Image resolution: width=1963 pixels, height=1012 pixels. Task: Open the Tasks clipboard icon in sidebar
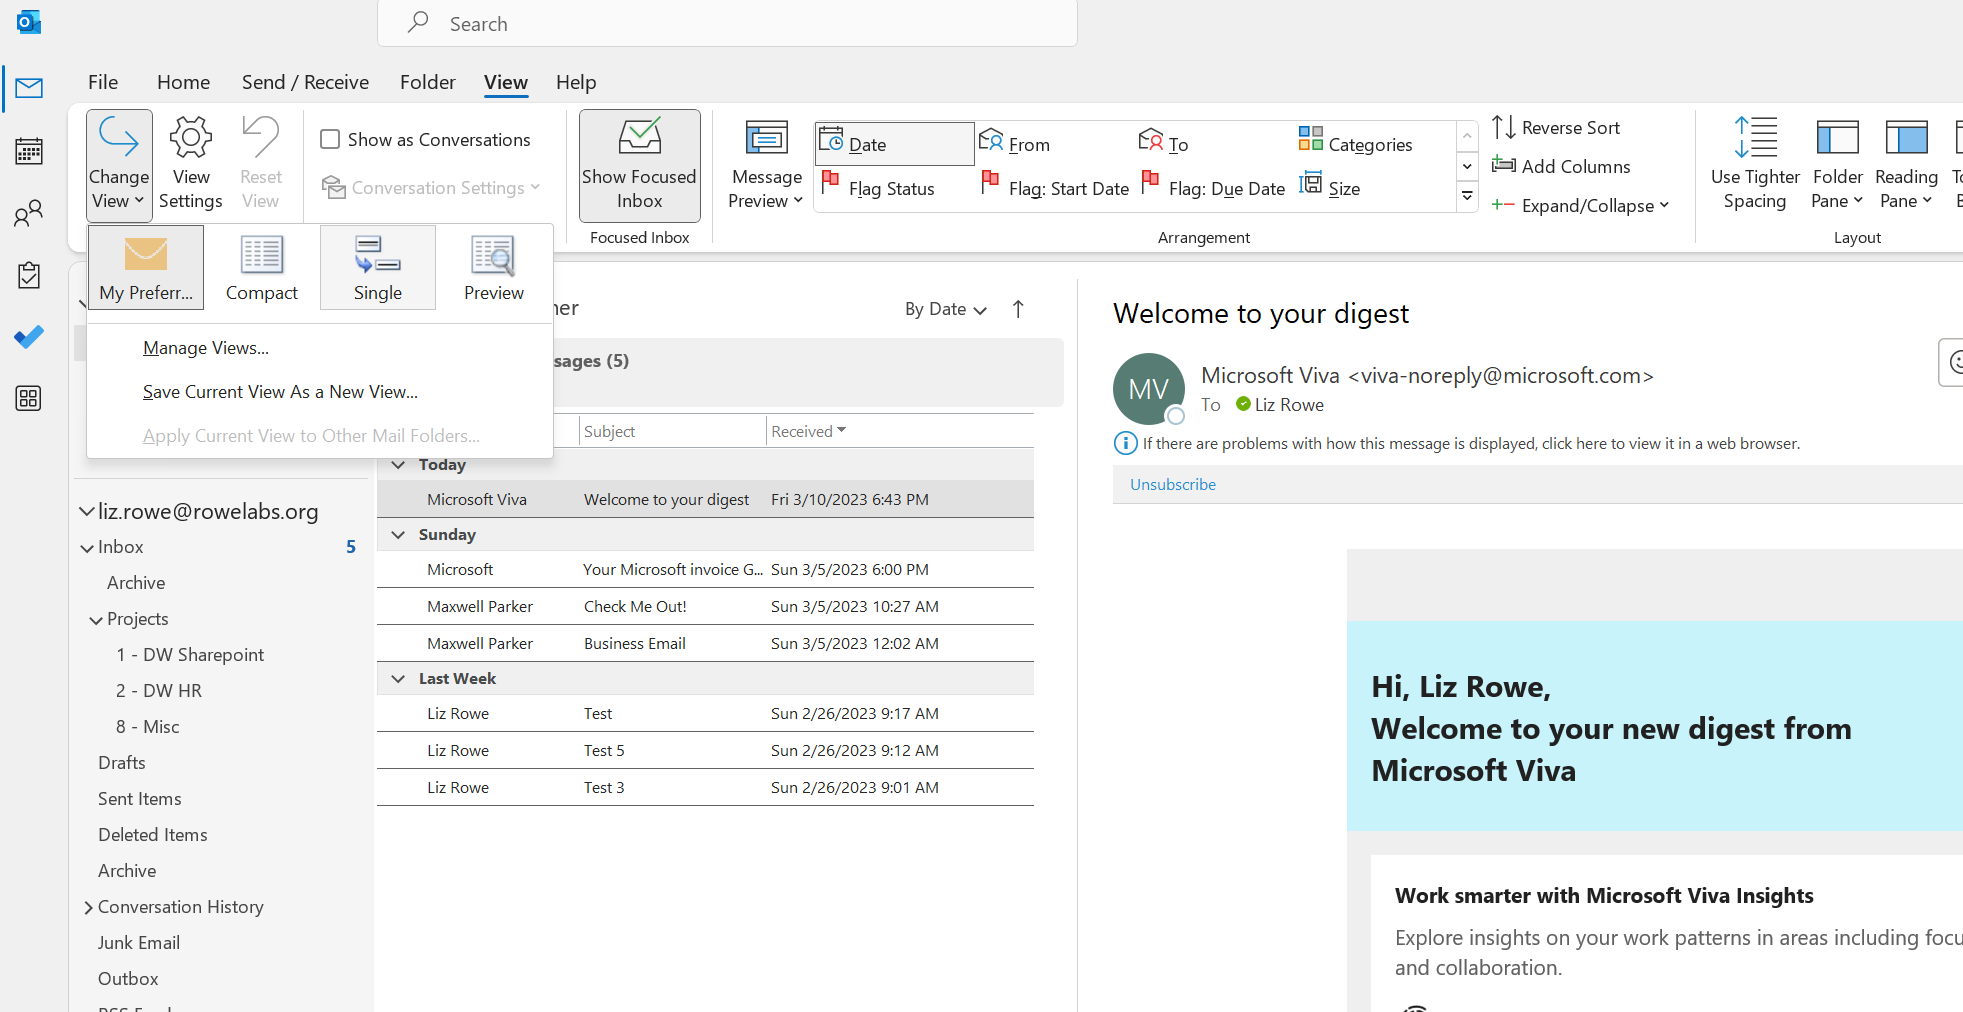[29, 275]
